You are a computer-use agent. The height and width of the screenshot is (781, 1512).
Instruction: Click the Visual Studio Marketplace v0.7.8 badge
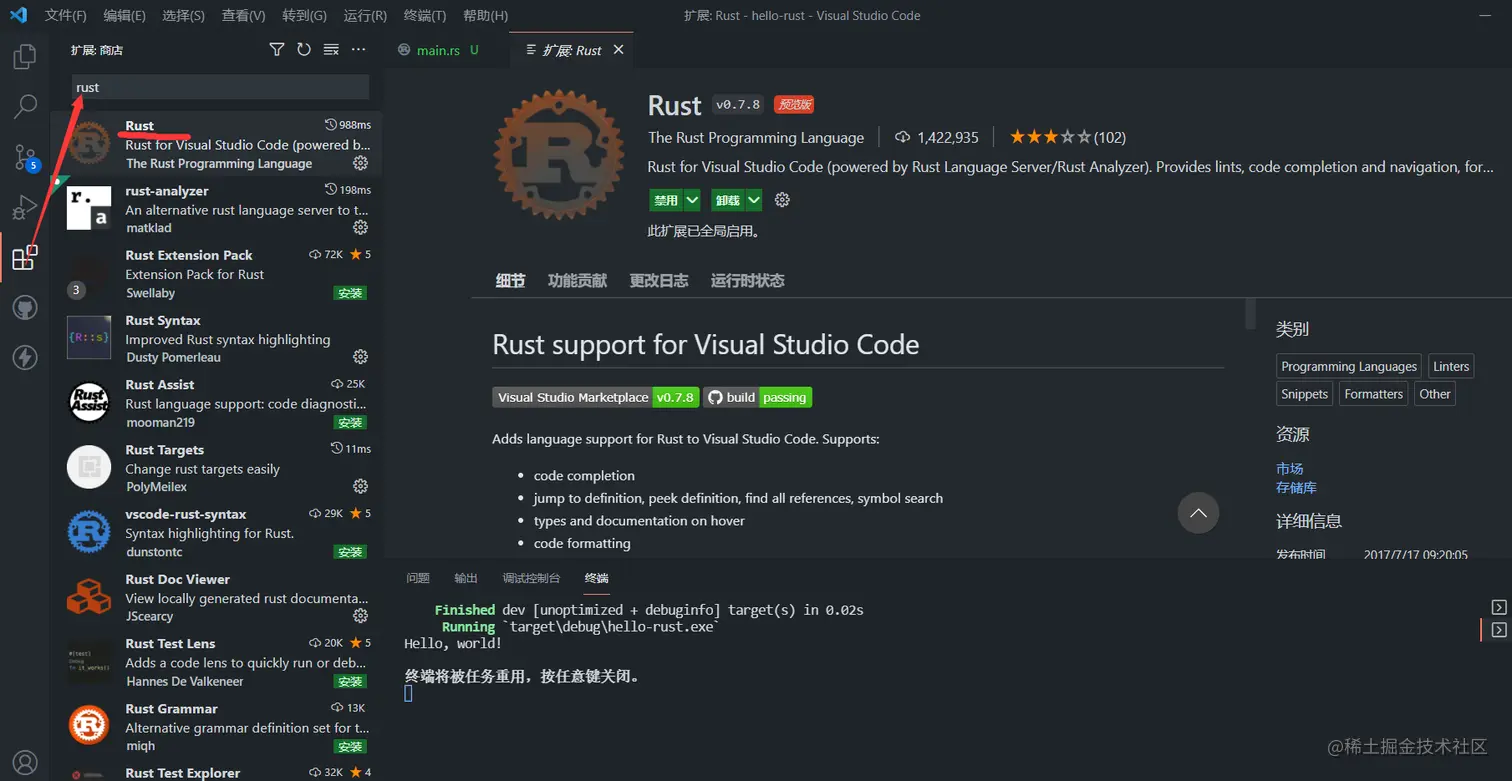point(596,397)
